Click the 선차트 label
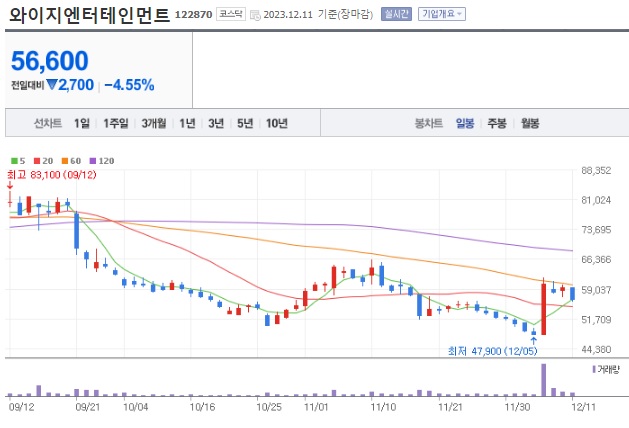Screen dimensions: 629x428 coord(48,123)
